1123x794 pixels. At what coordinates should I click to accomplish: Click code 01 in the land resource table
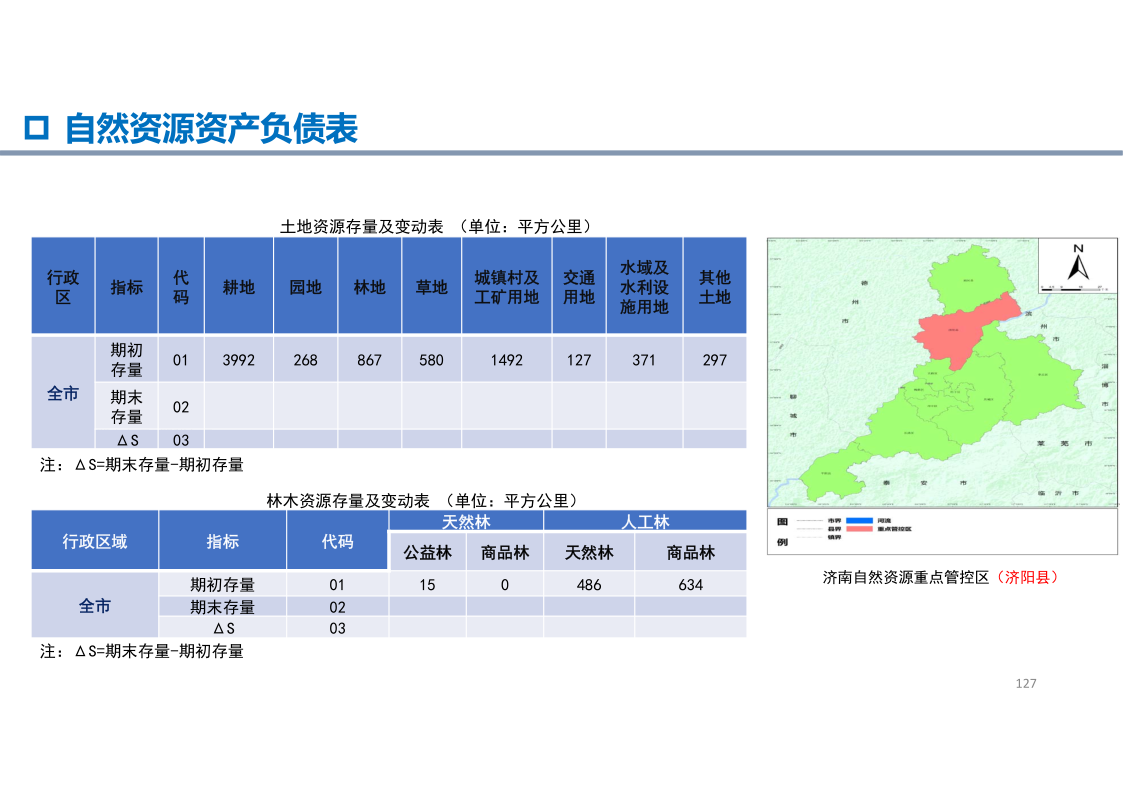click(x=180, y=360)
